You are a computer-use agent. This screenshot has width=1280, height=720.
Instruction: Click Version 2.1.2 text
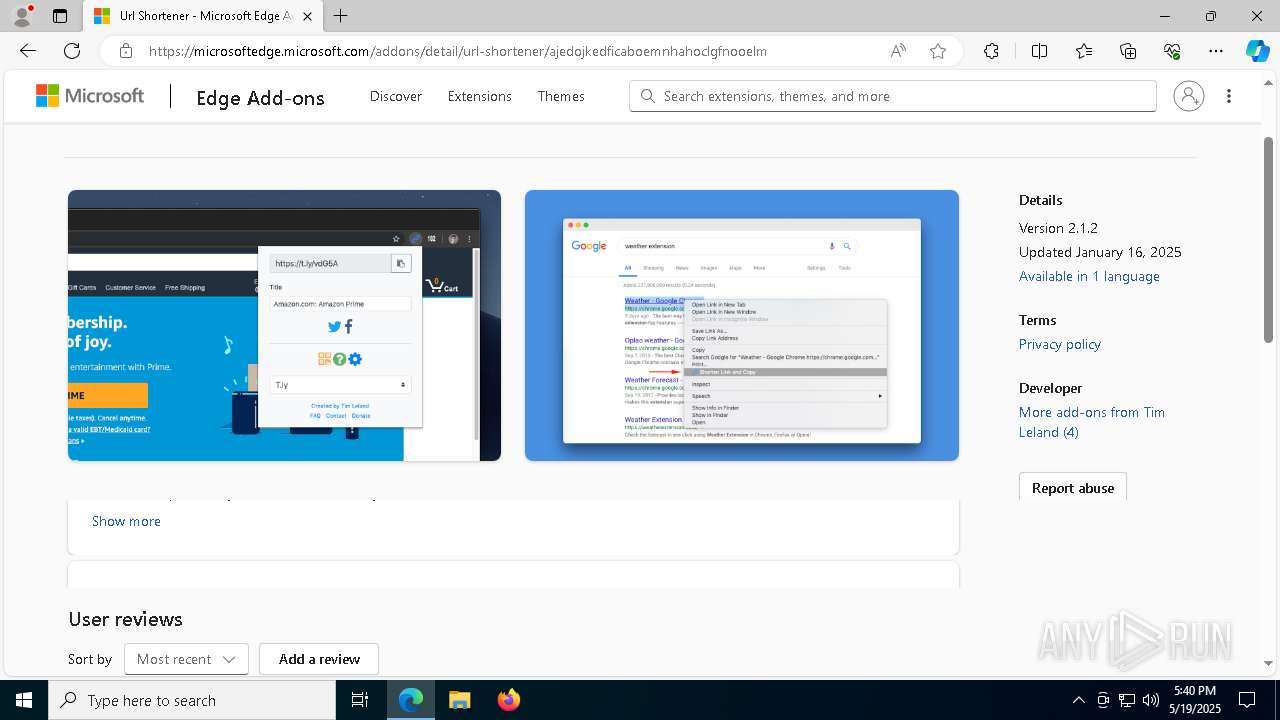click(x=1058, y=228)
